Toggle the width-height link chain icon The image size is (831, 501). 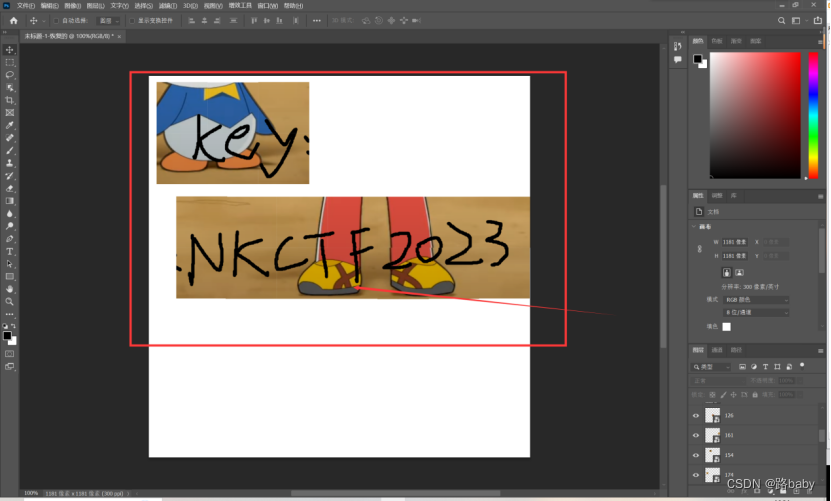[700, 249]
